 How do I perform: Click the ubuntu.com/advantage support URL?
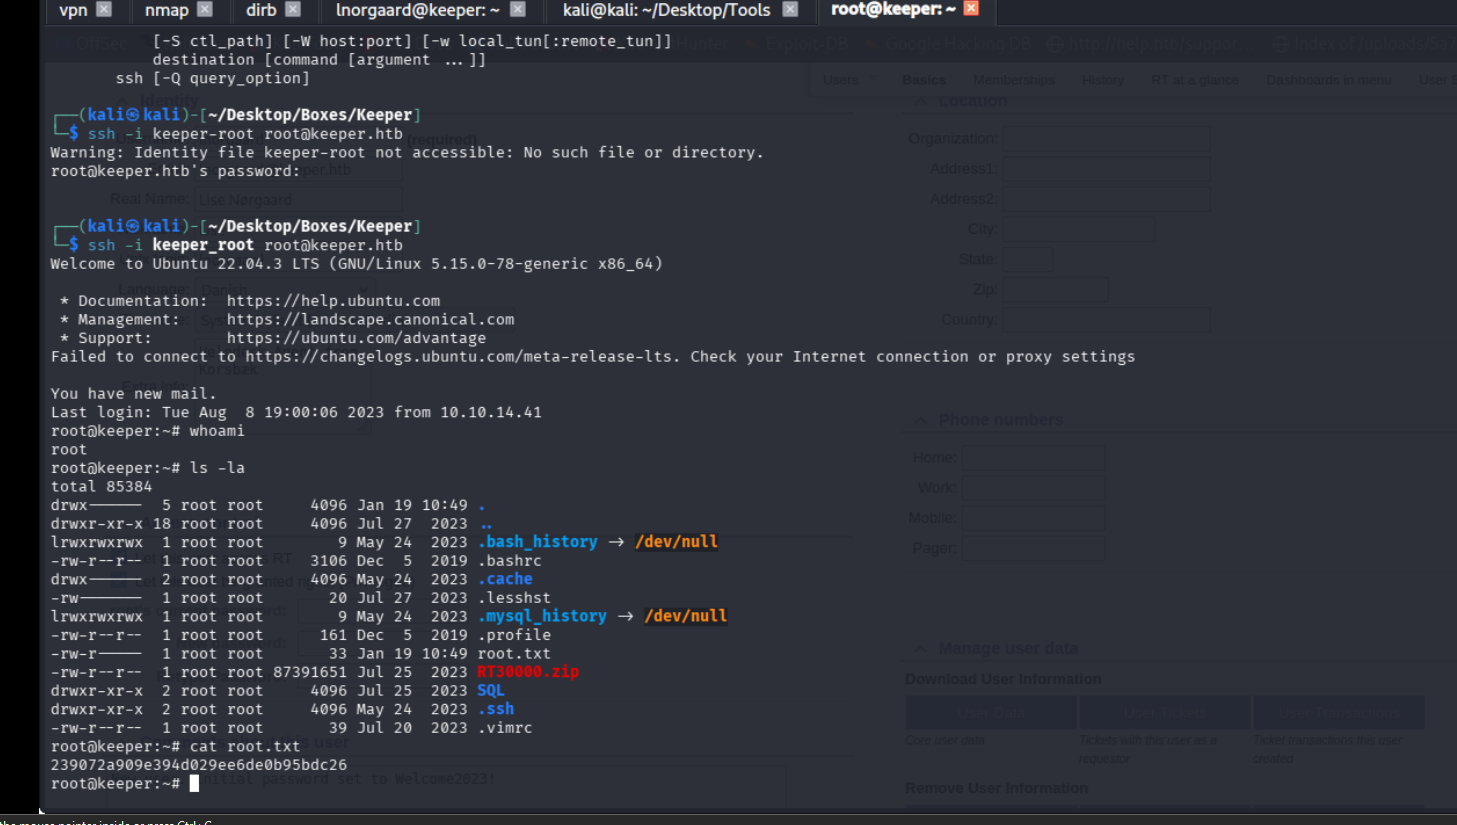pos(356,338)
